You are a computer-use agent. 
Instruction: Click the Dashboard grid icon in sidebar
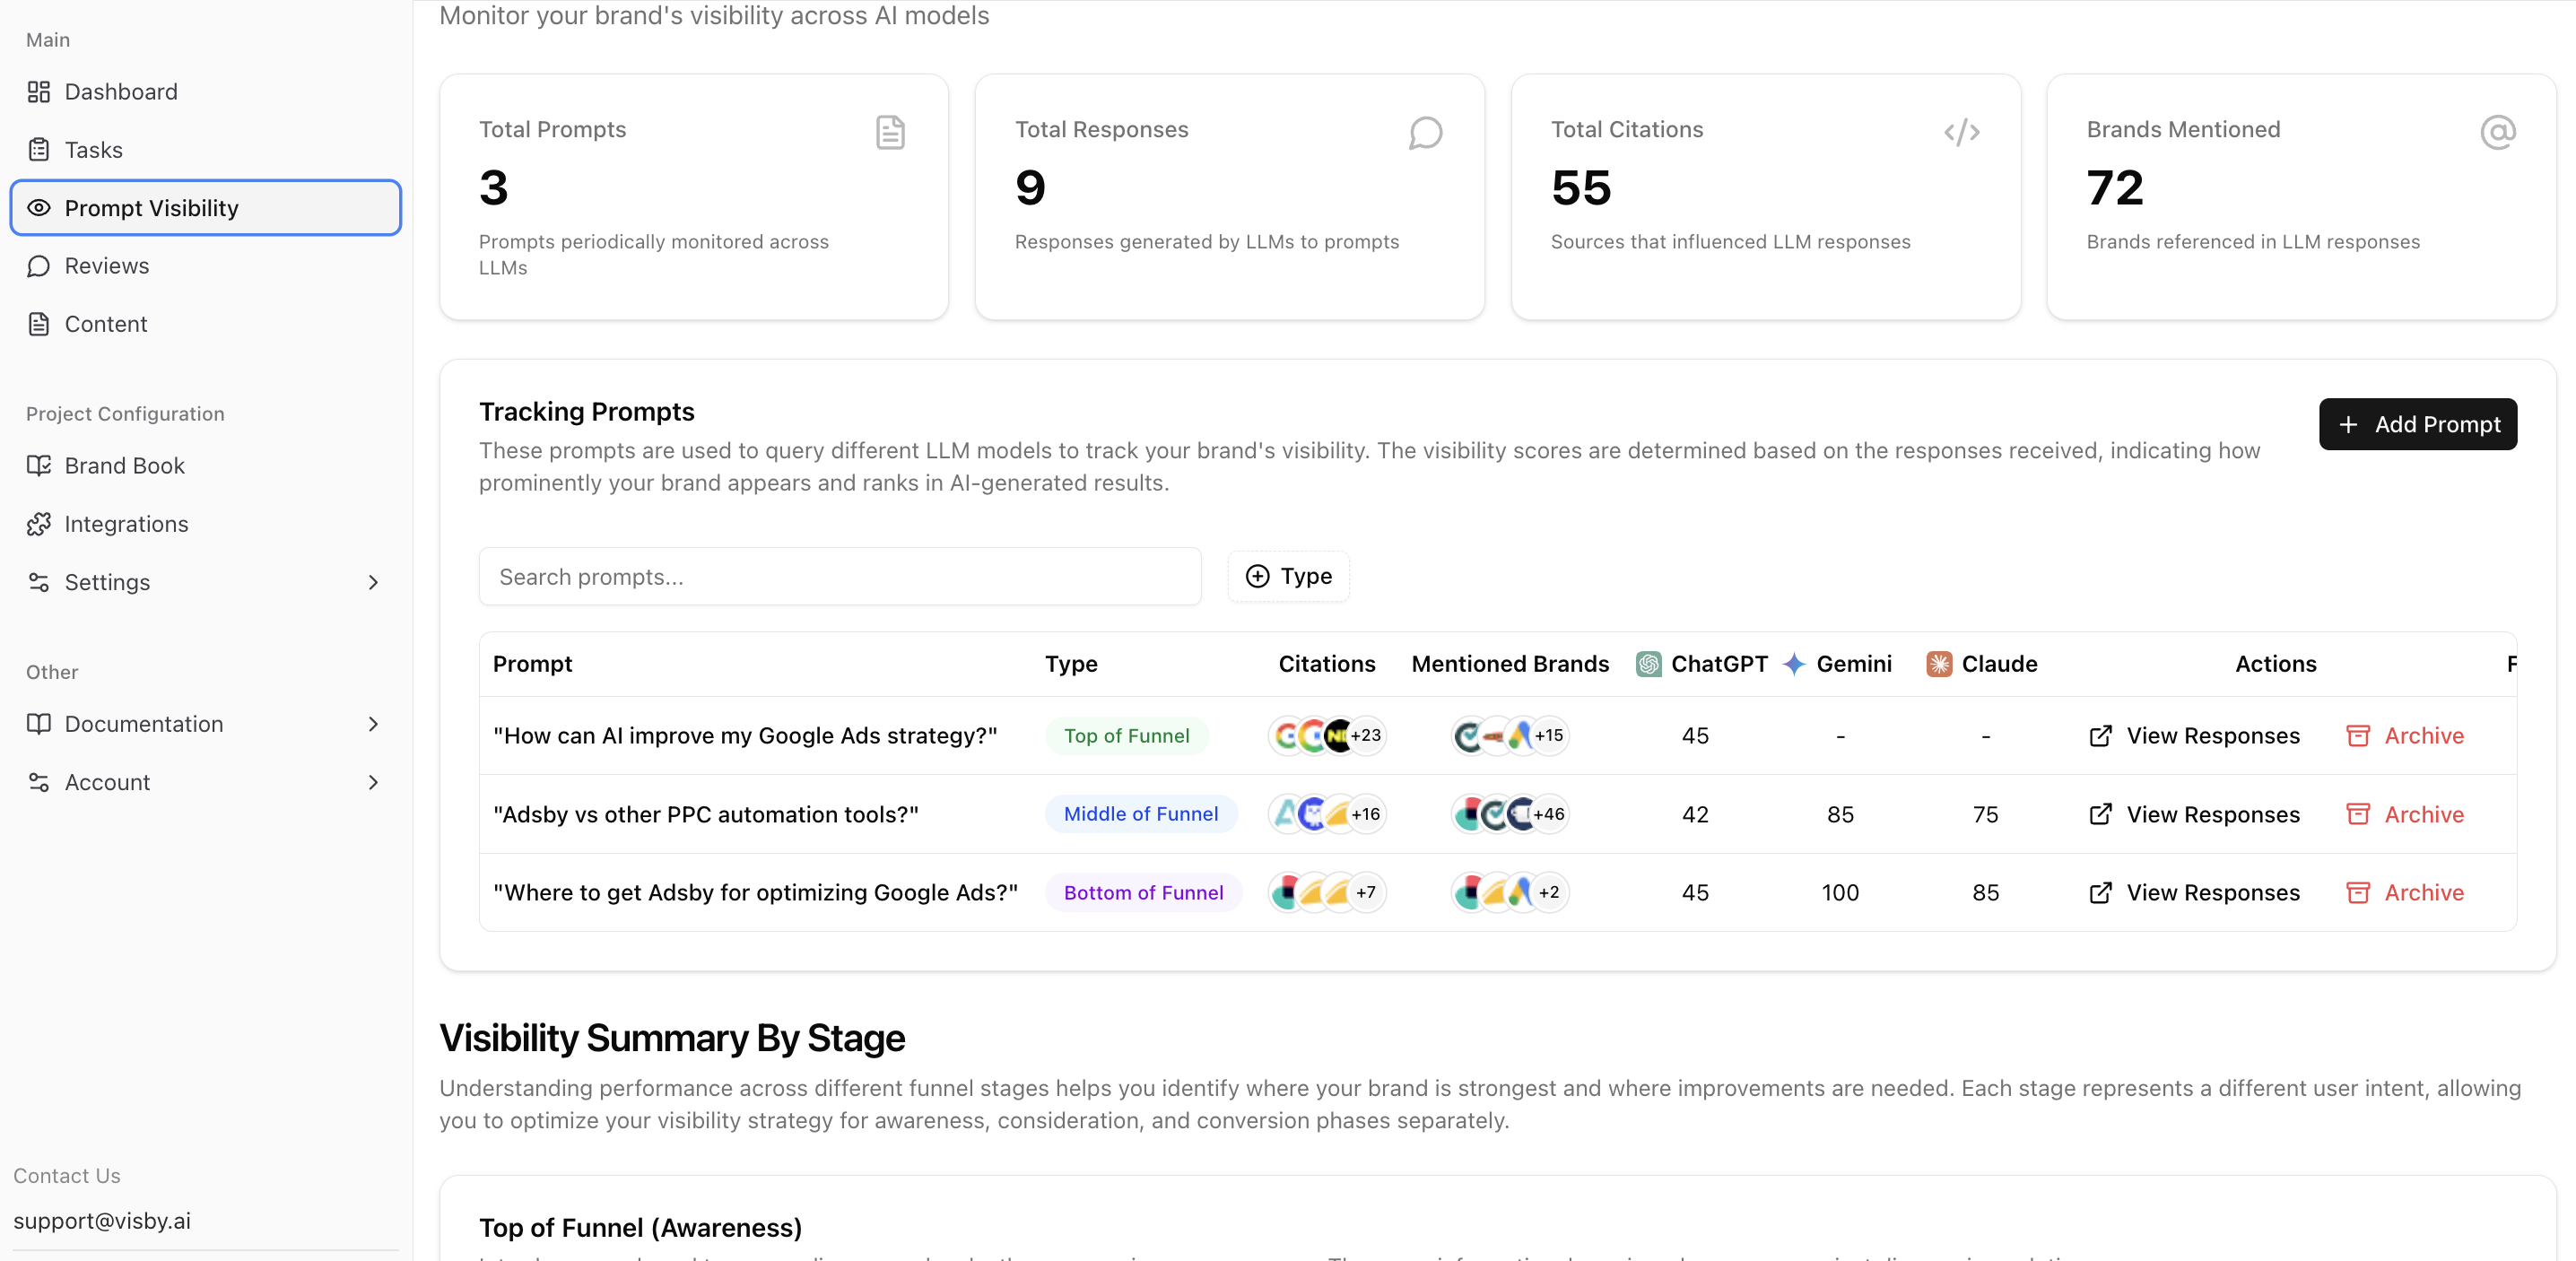coord(38,92)
